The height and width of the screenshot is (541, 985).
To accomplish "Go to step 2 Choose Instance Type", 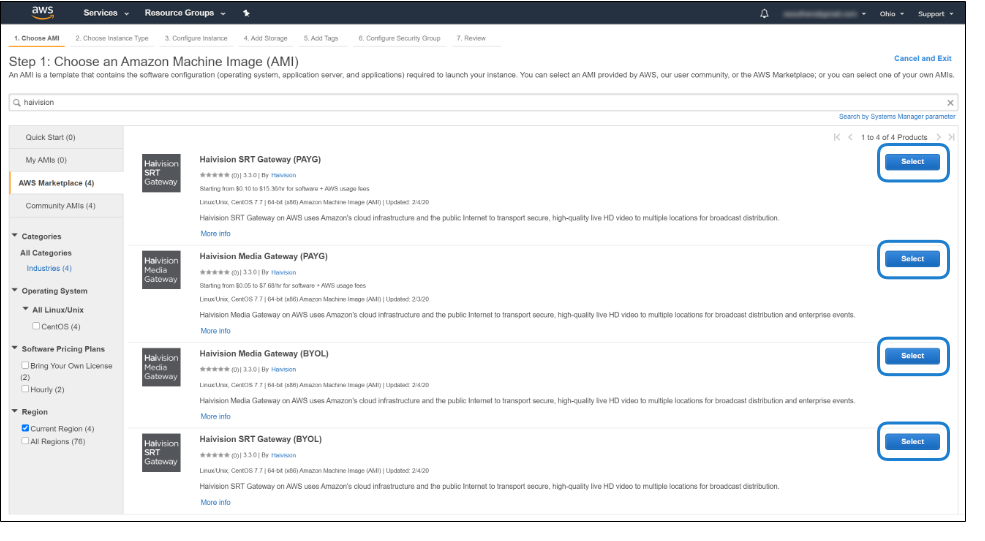I will click(112, 38).
